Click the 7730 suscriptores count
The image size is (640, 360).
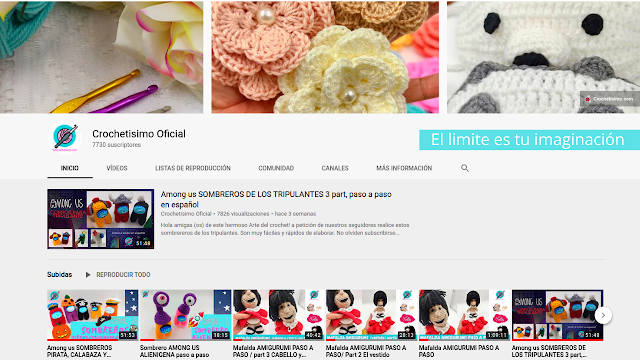(116, 145)
